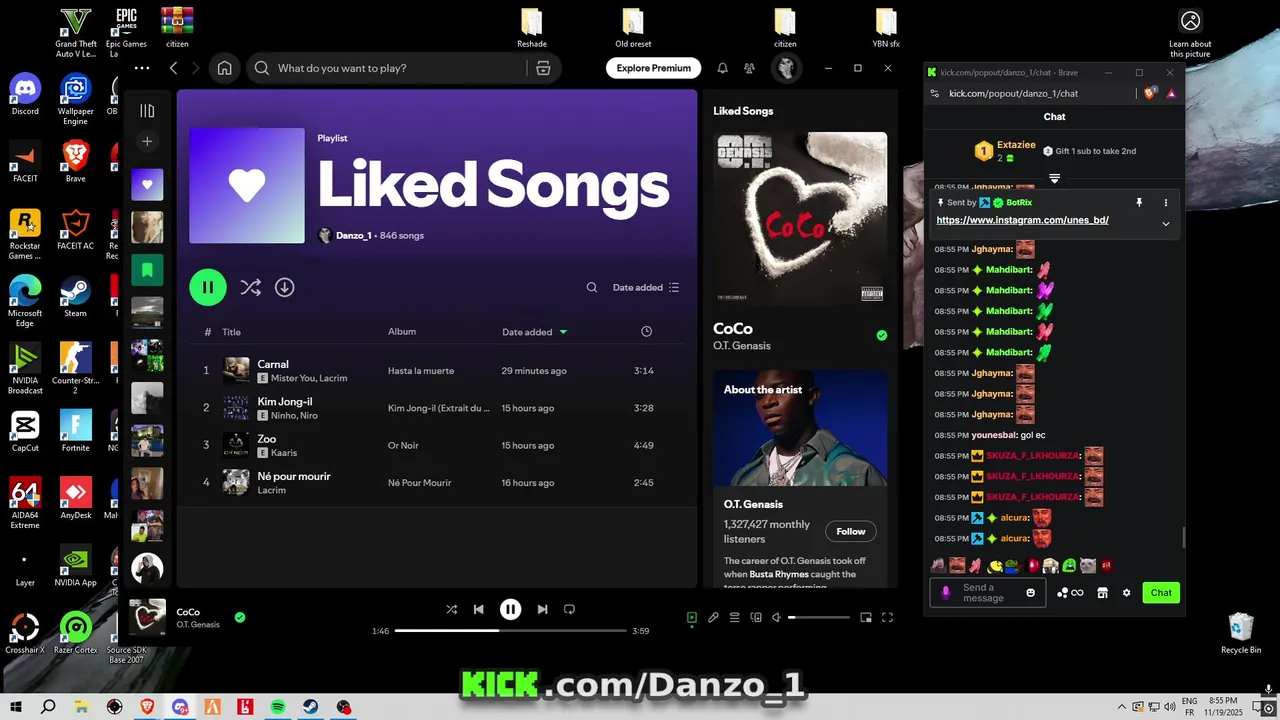The image size is (1280, 720).
Task: Sort tracks by the Album column
Action: click(x=402, y=332)
